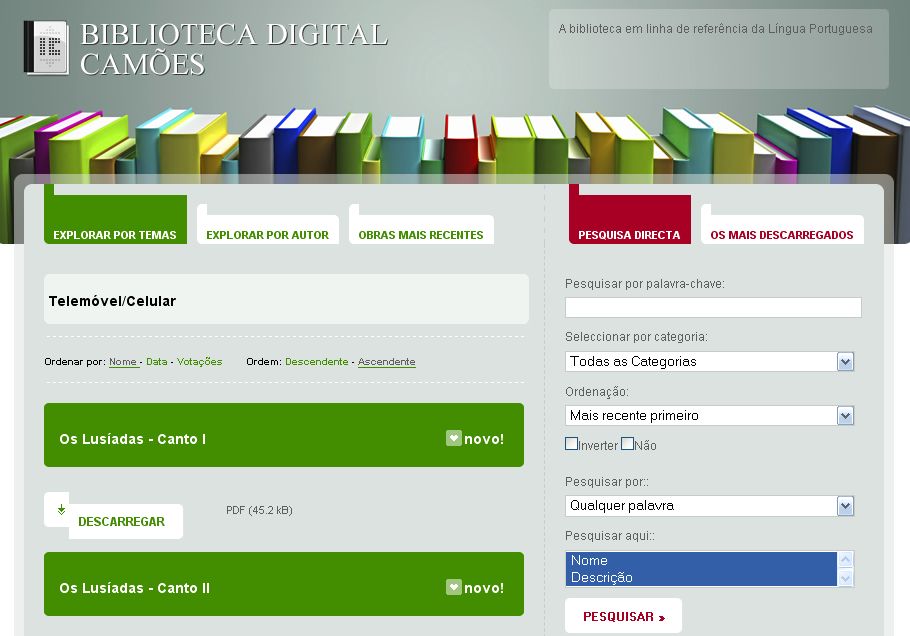Check the Não checkbox
Image resolution: width=910 pixels, height=636 pixels.
(628, 444)
